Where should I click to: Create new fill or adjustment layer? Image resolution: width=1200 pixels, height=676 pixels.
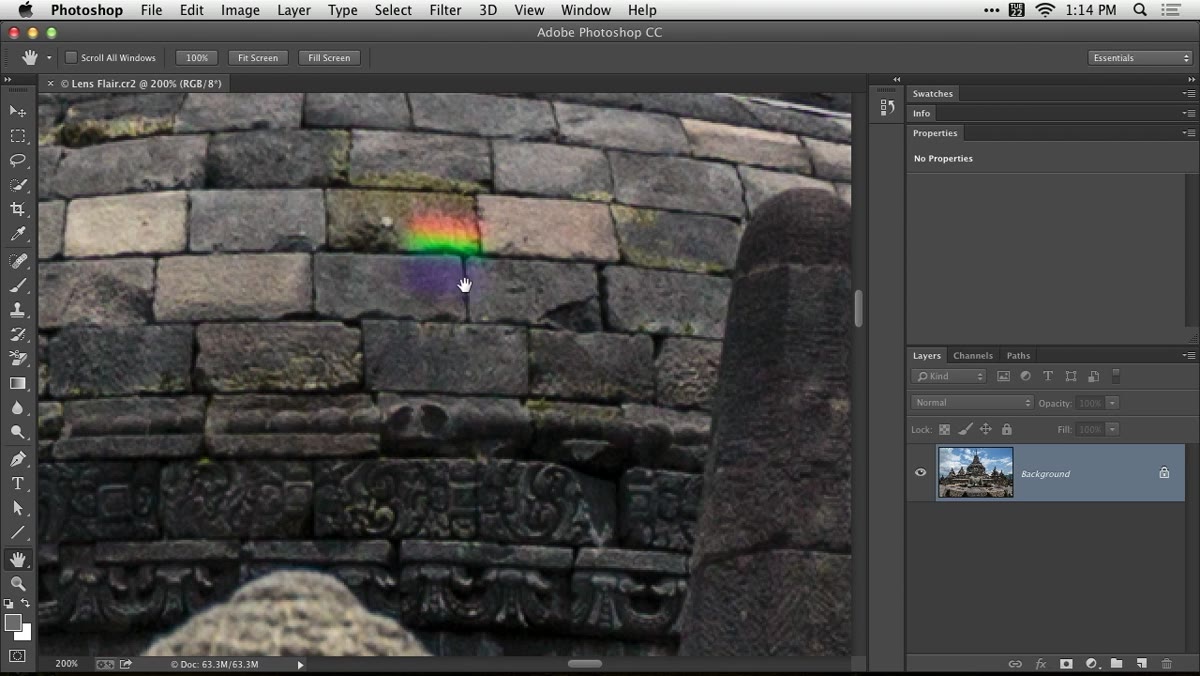(x=1091, y=664)
